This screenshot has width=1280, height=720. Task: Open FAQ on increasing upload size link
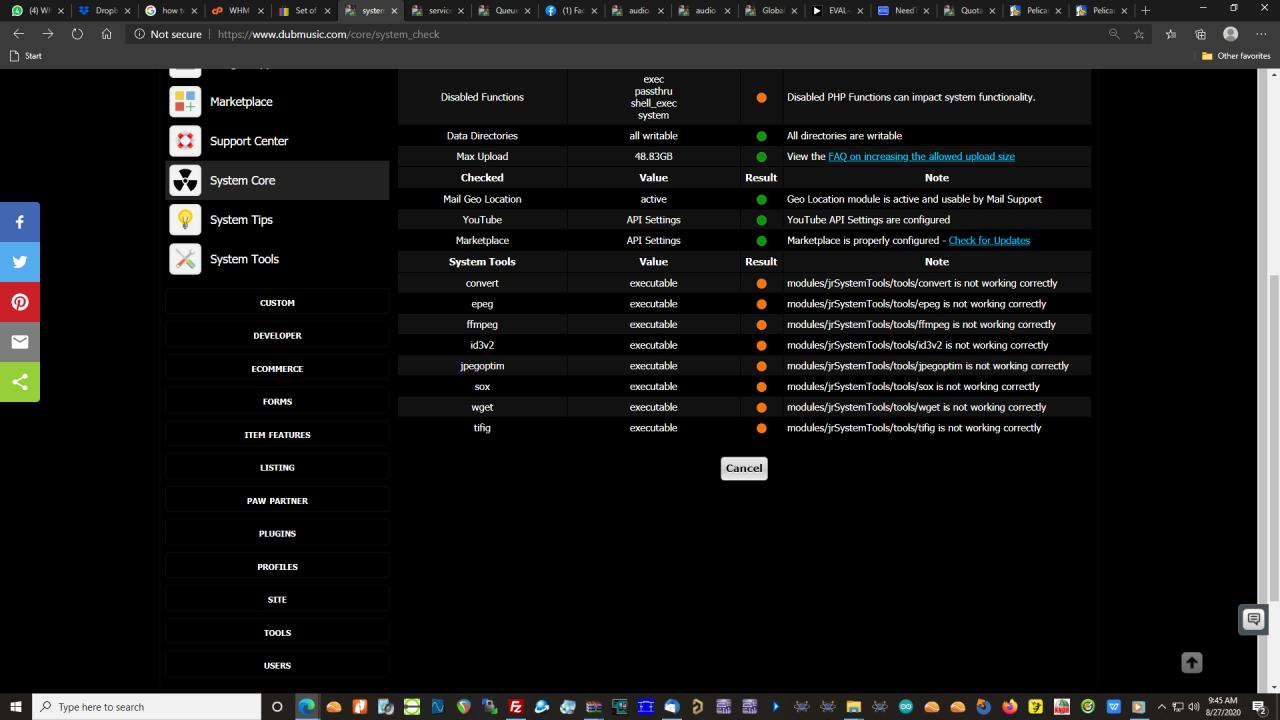click(921, 157)
